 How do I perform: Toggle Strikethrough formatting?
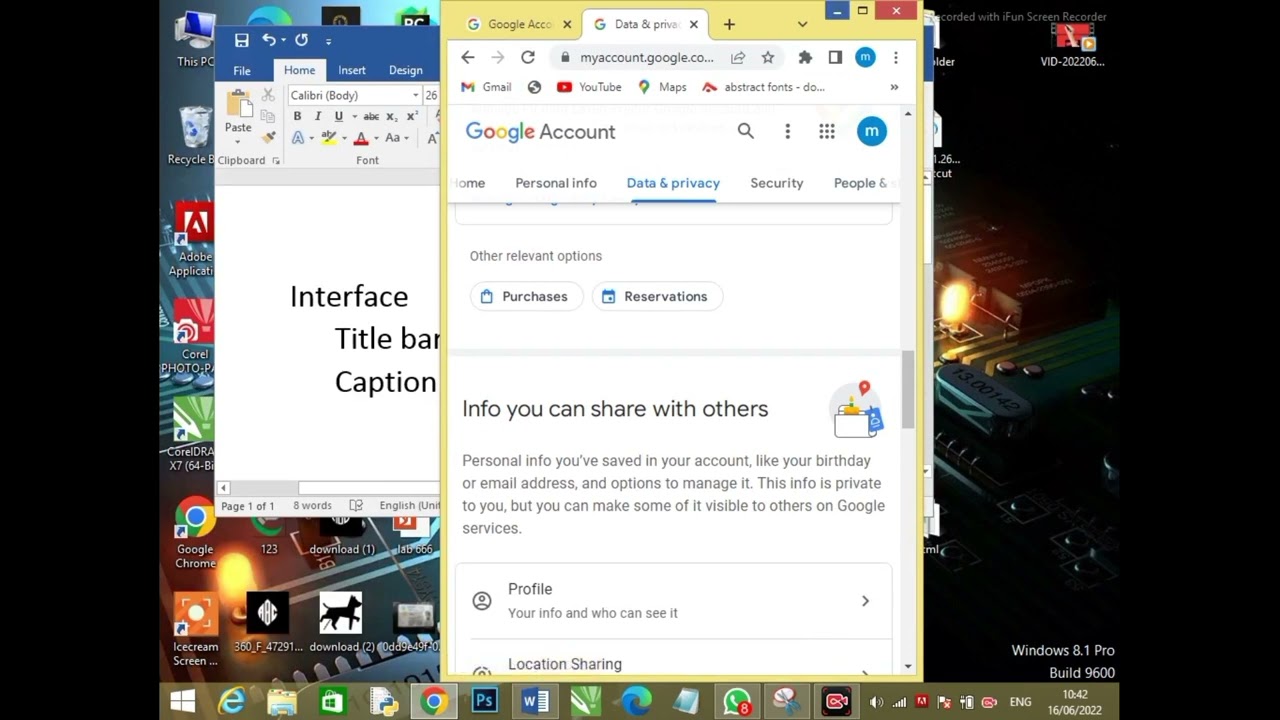pyautogui.click(x=371, y=116)
